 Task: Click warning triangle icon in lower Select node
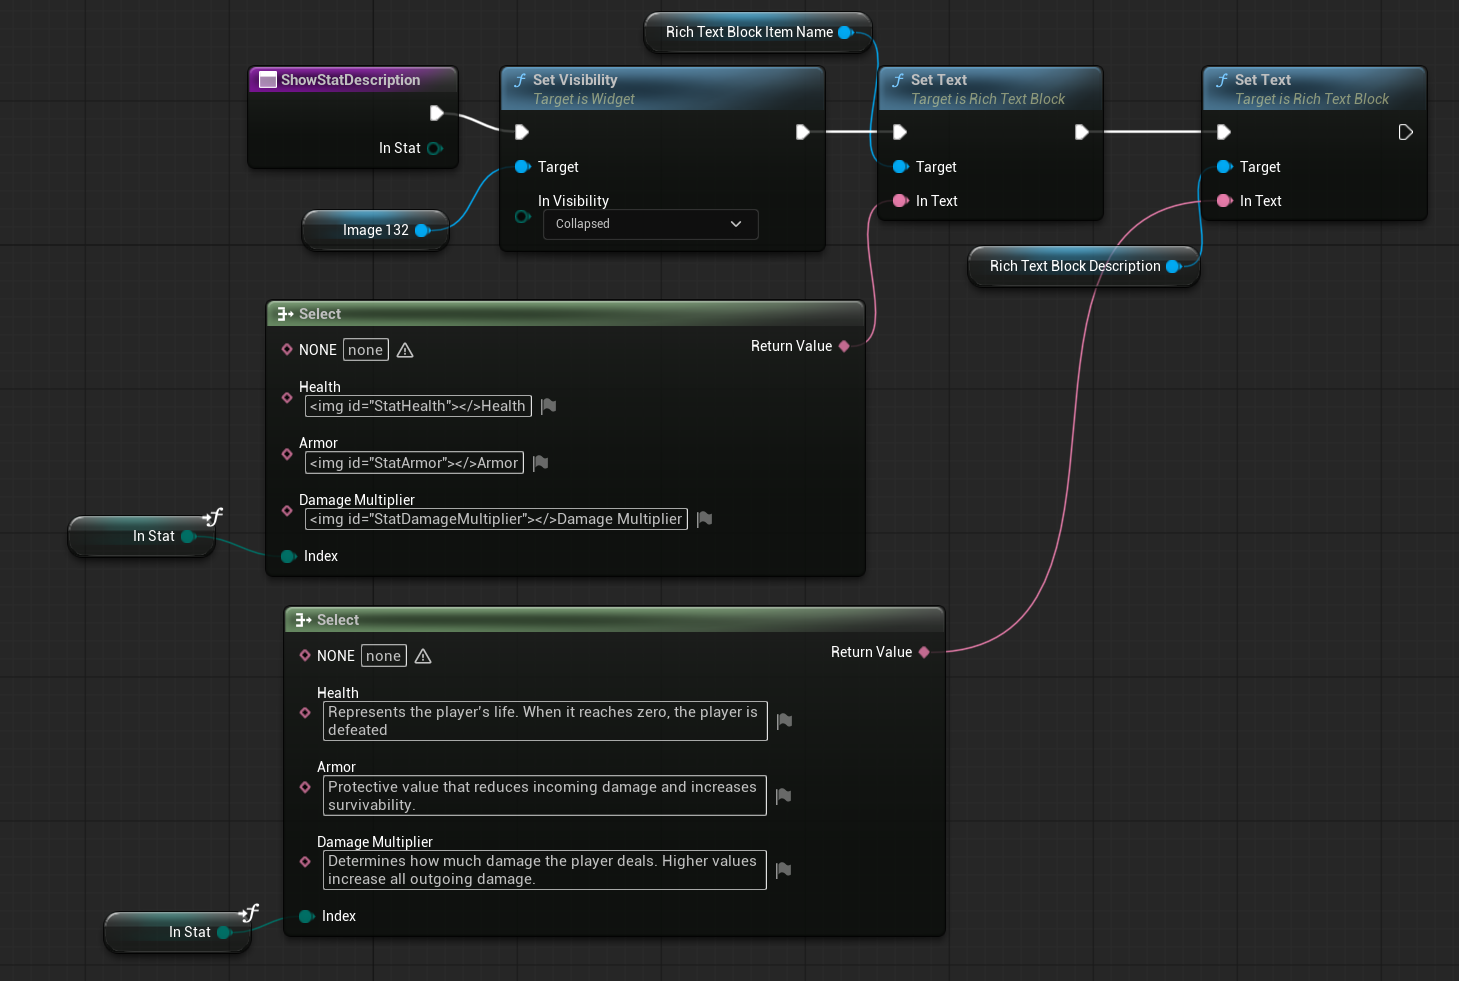pyautogui.click(x=423, y=656)
